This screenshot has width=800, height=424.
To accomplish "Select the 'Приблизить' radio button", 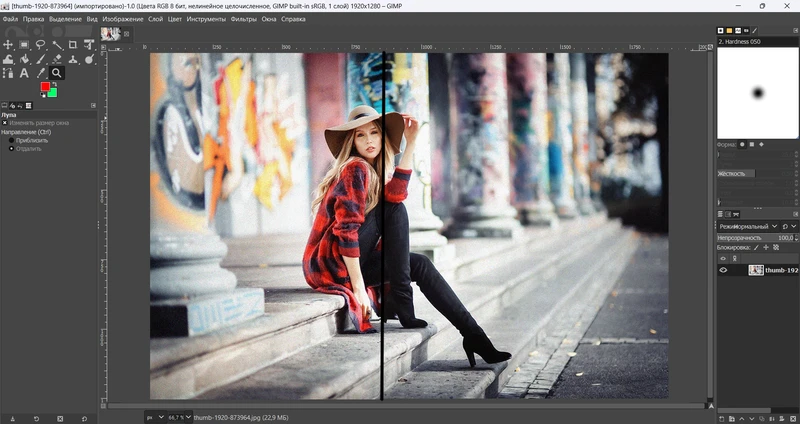I will (x=11, y=140).
